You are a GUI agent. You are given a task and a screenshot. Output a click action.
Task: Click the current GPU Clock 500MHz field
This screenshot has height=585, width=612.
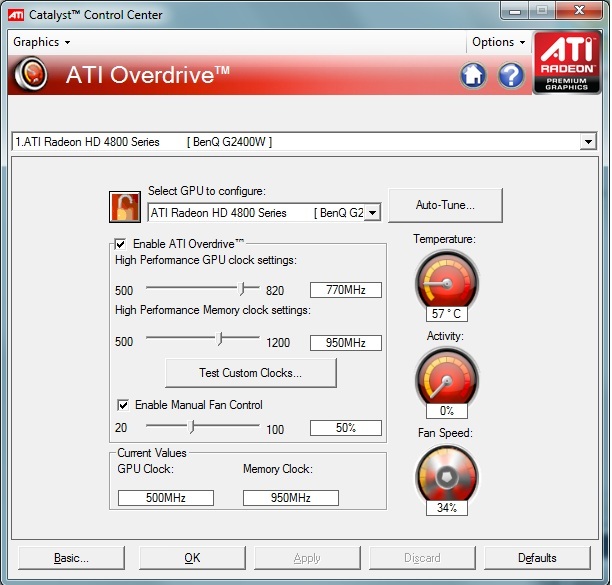(166, 498)
